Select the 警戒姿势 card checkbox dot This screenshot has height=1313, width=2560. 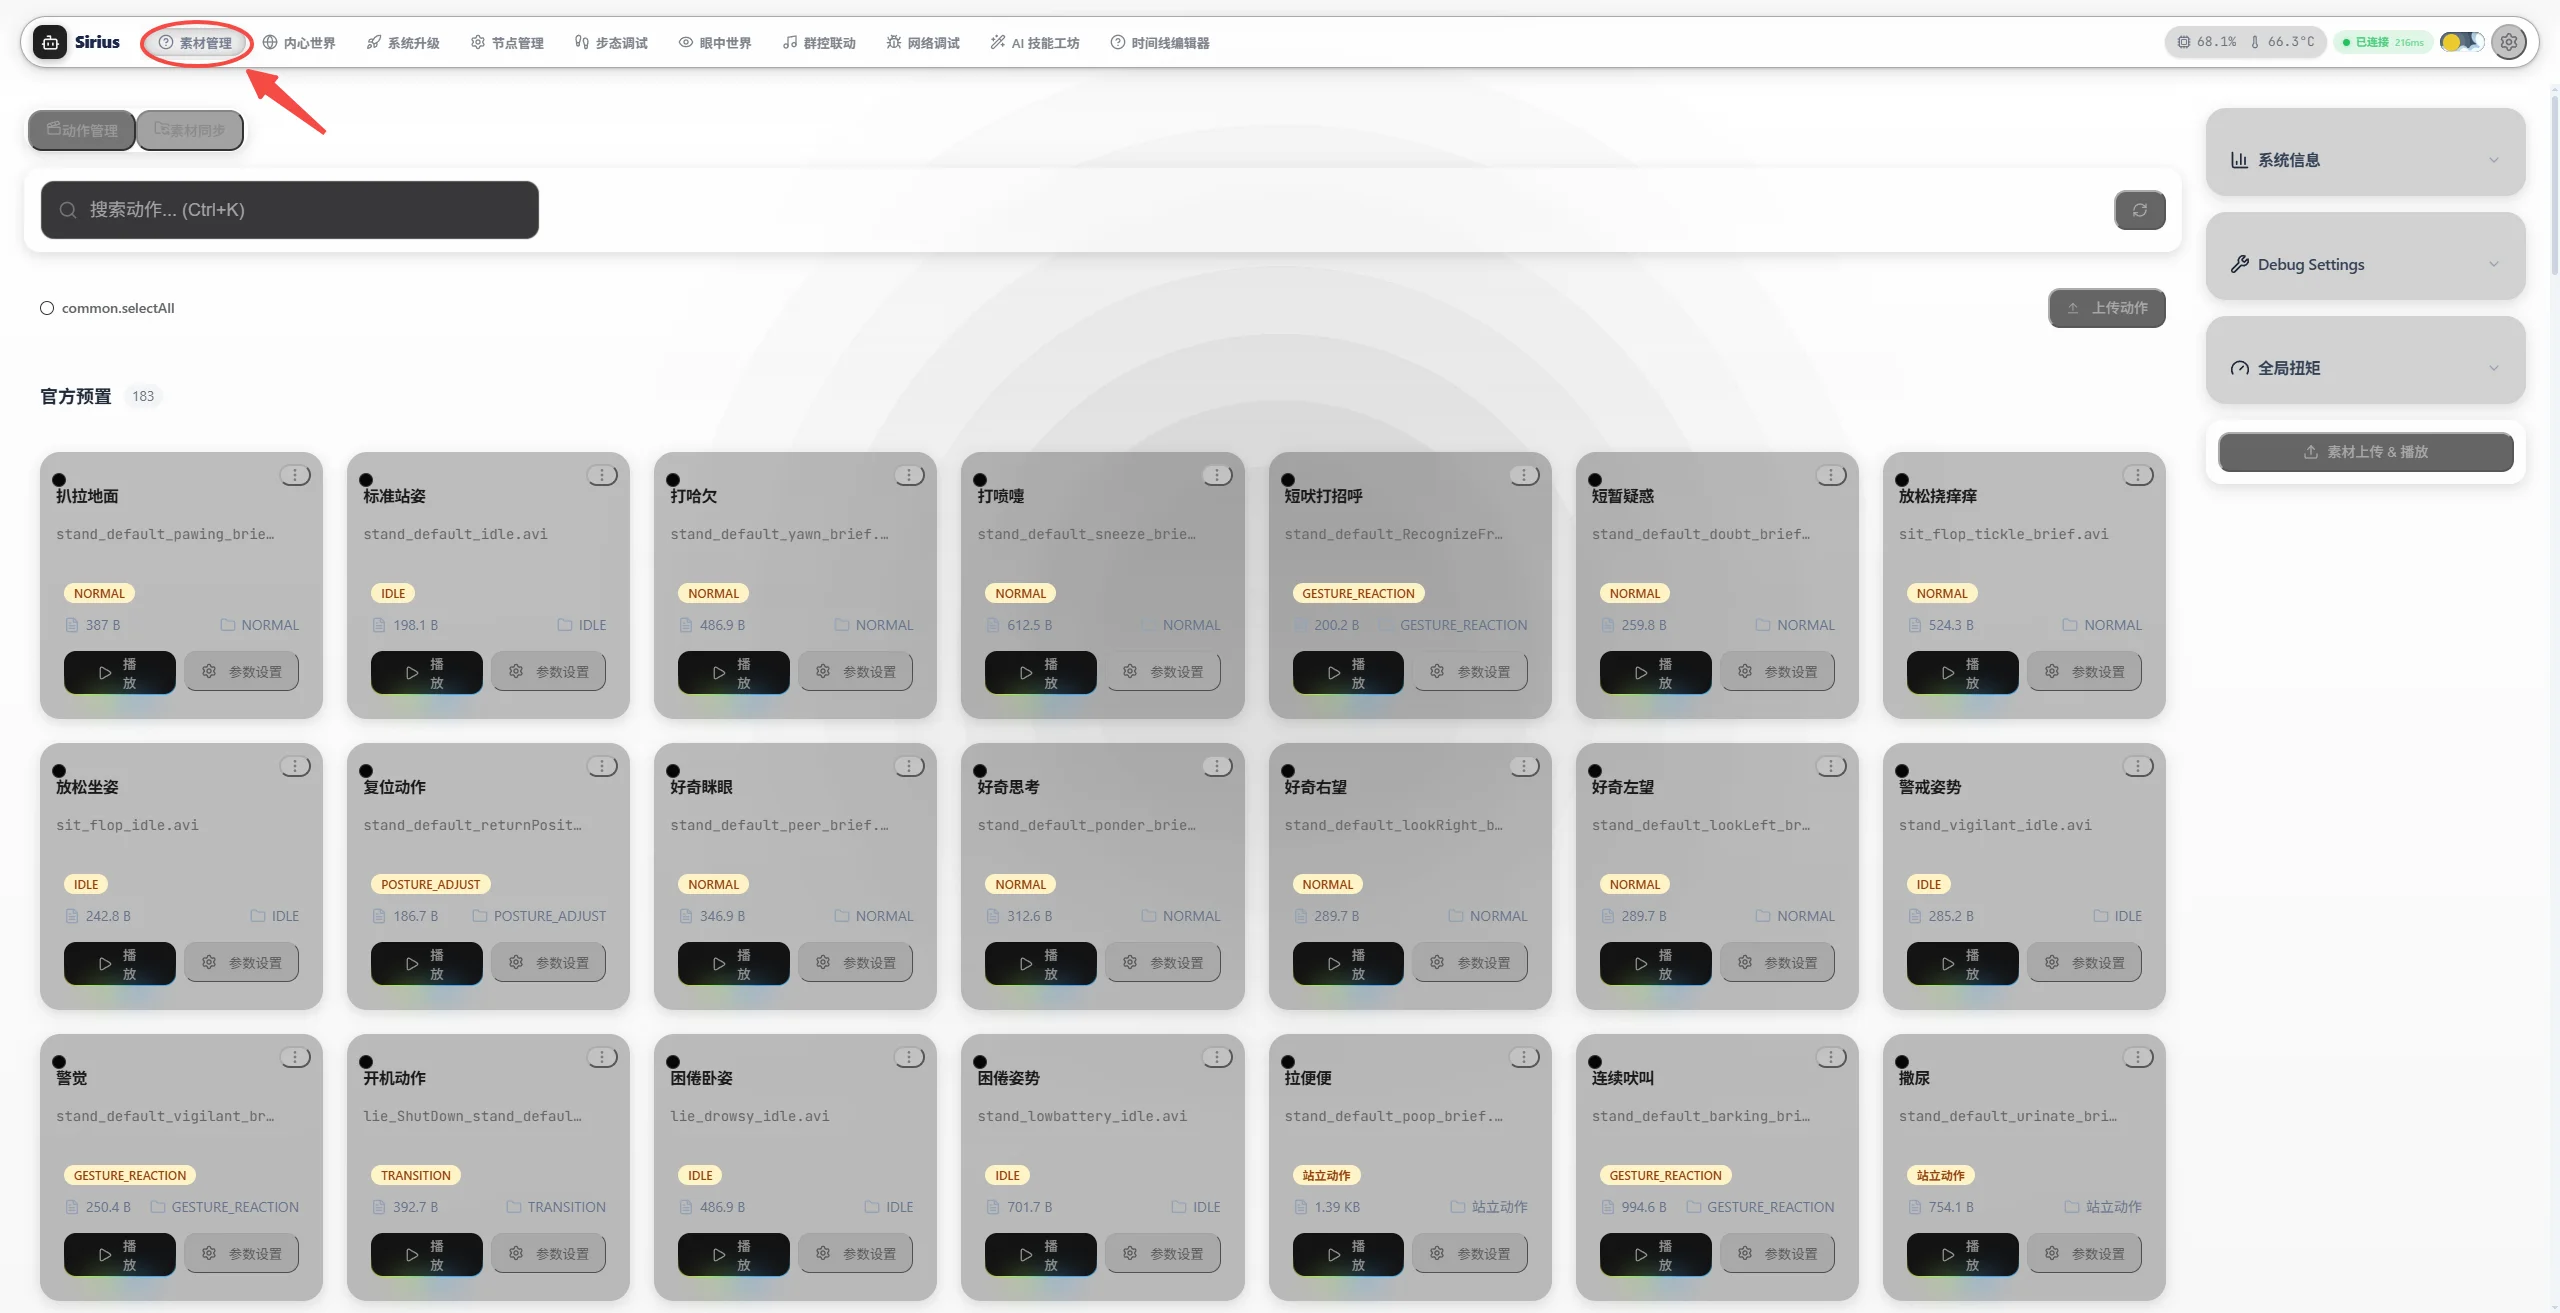[x=1902, y=771]
